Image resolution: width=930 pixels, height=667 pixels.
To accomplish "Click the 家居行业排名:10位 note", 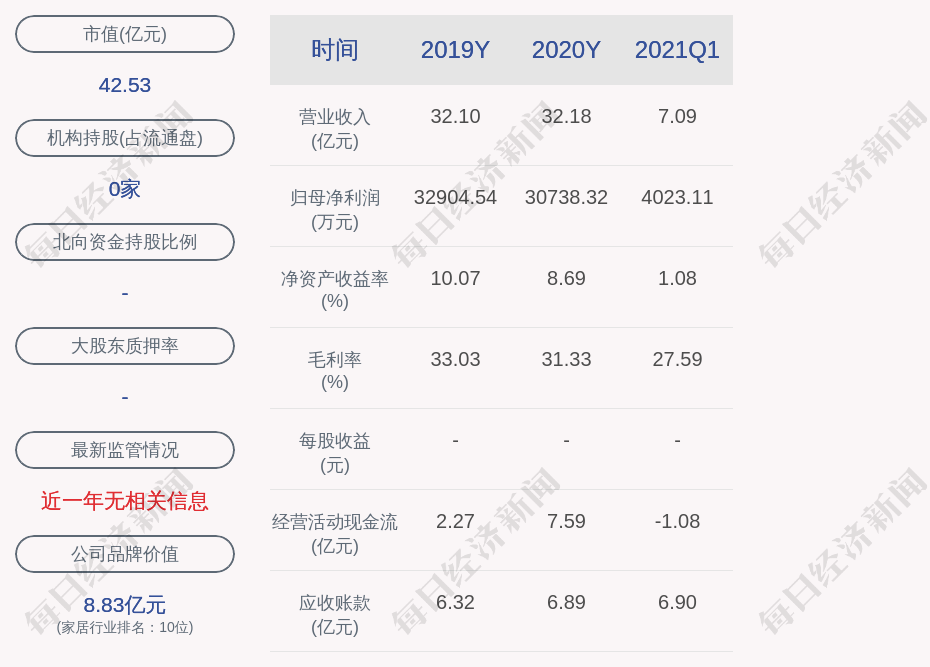I will [125, 627].
